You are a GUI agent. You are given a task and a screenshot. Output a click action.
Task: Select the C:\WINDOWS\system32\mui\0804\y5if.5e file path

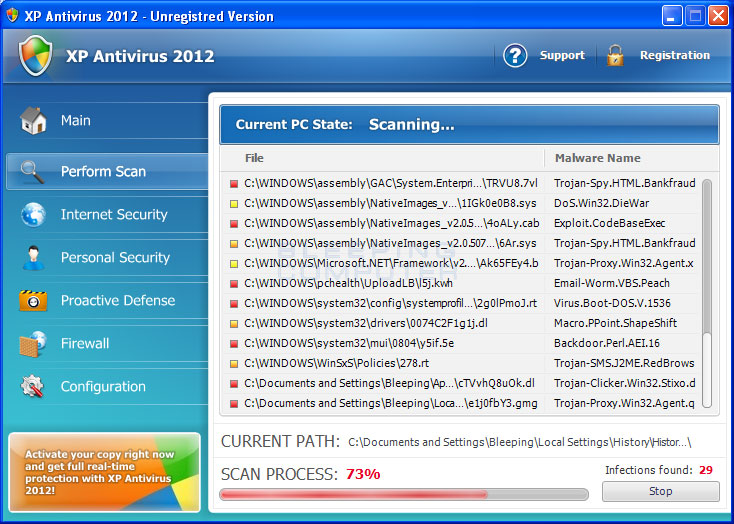349,343
